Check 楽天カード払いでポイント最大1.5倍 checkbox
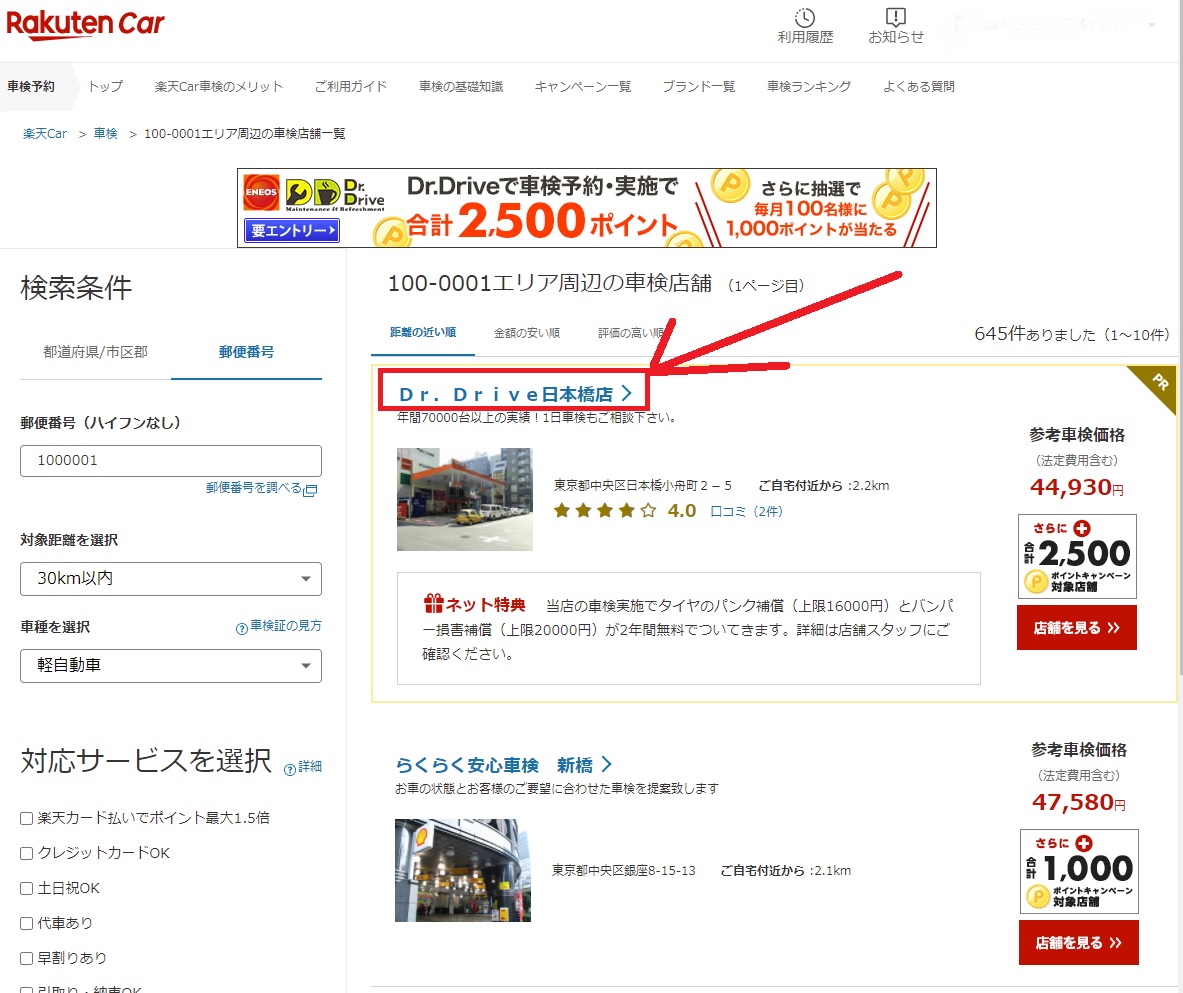Viewport: 1183px width, 993px height. pyautogui.click(x=26, y=818)
